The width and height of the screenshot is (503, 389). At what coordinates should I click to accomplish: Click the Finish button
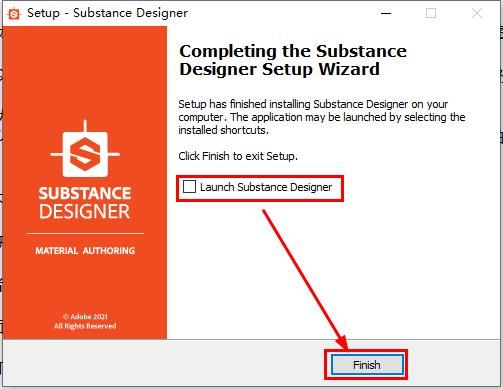coord(367,365)
